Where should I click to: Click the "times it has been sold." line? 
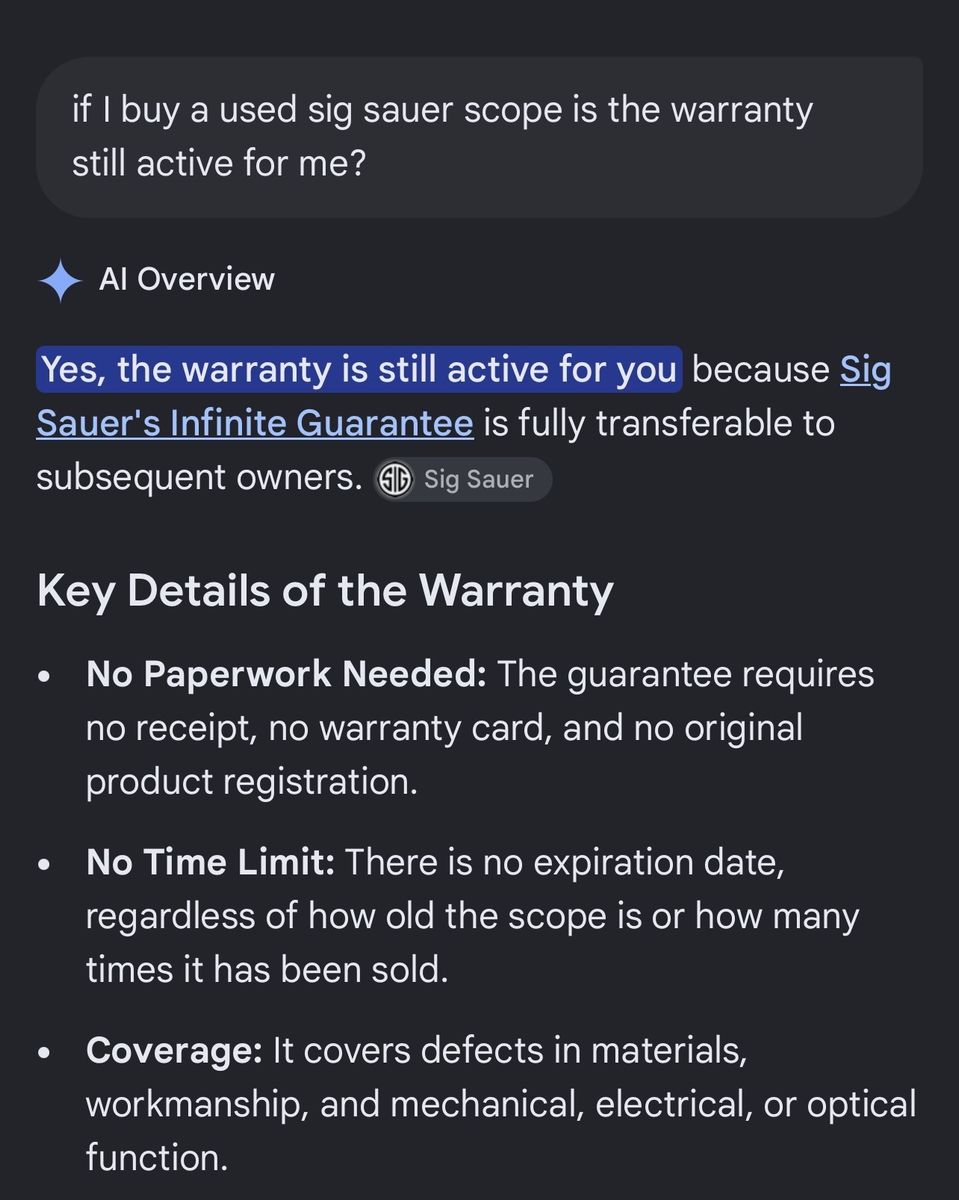[267, 970]
